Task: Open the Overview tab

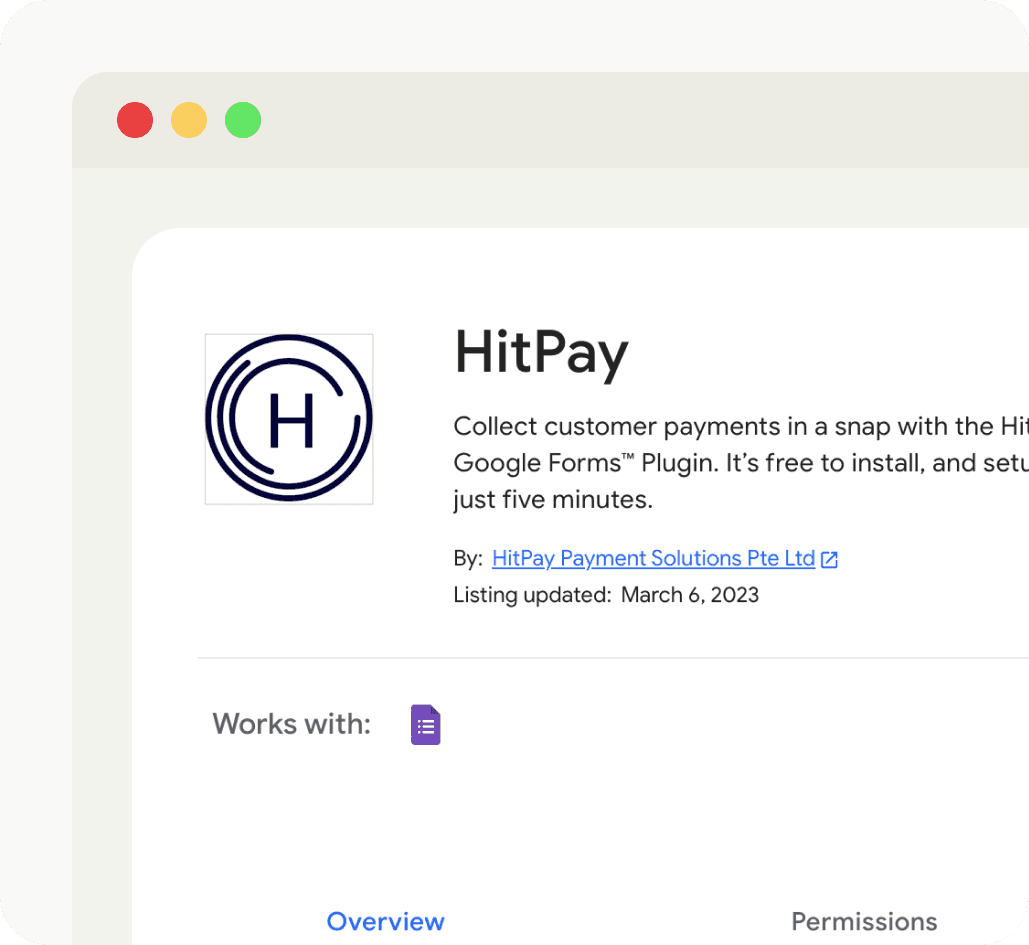Action: click(386, 921)
